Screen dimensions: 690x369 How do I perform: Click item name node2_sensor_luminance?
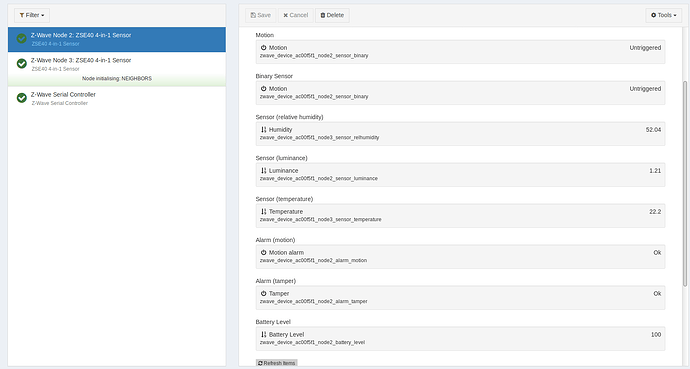[x=319, y=179]
